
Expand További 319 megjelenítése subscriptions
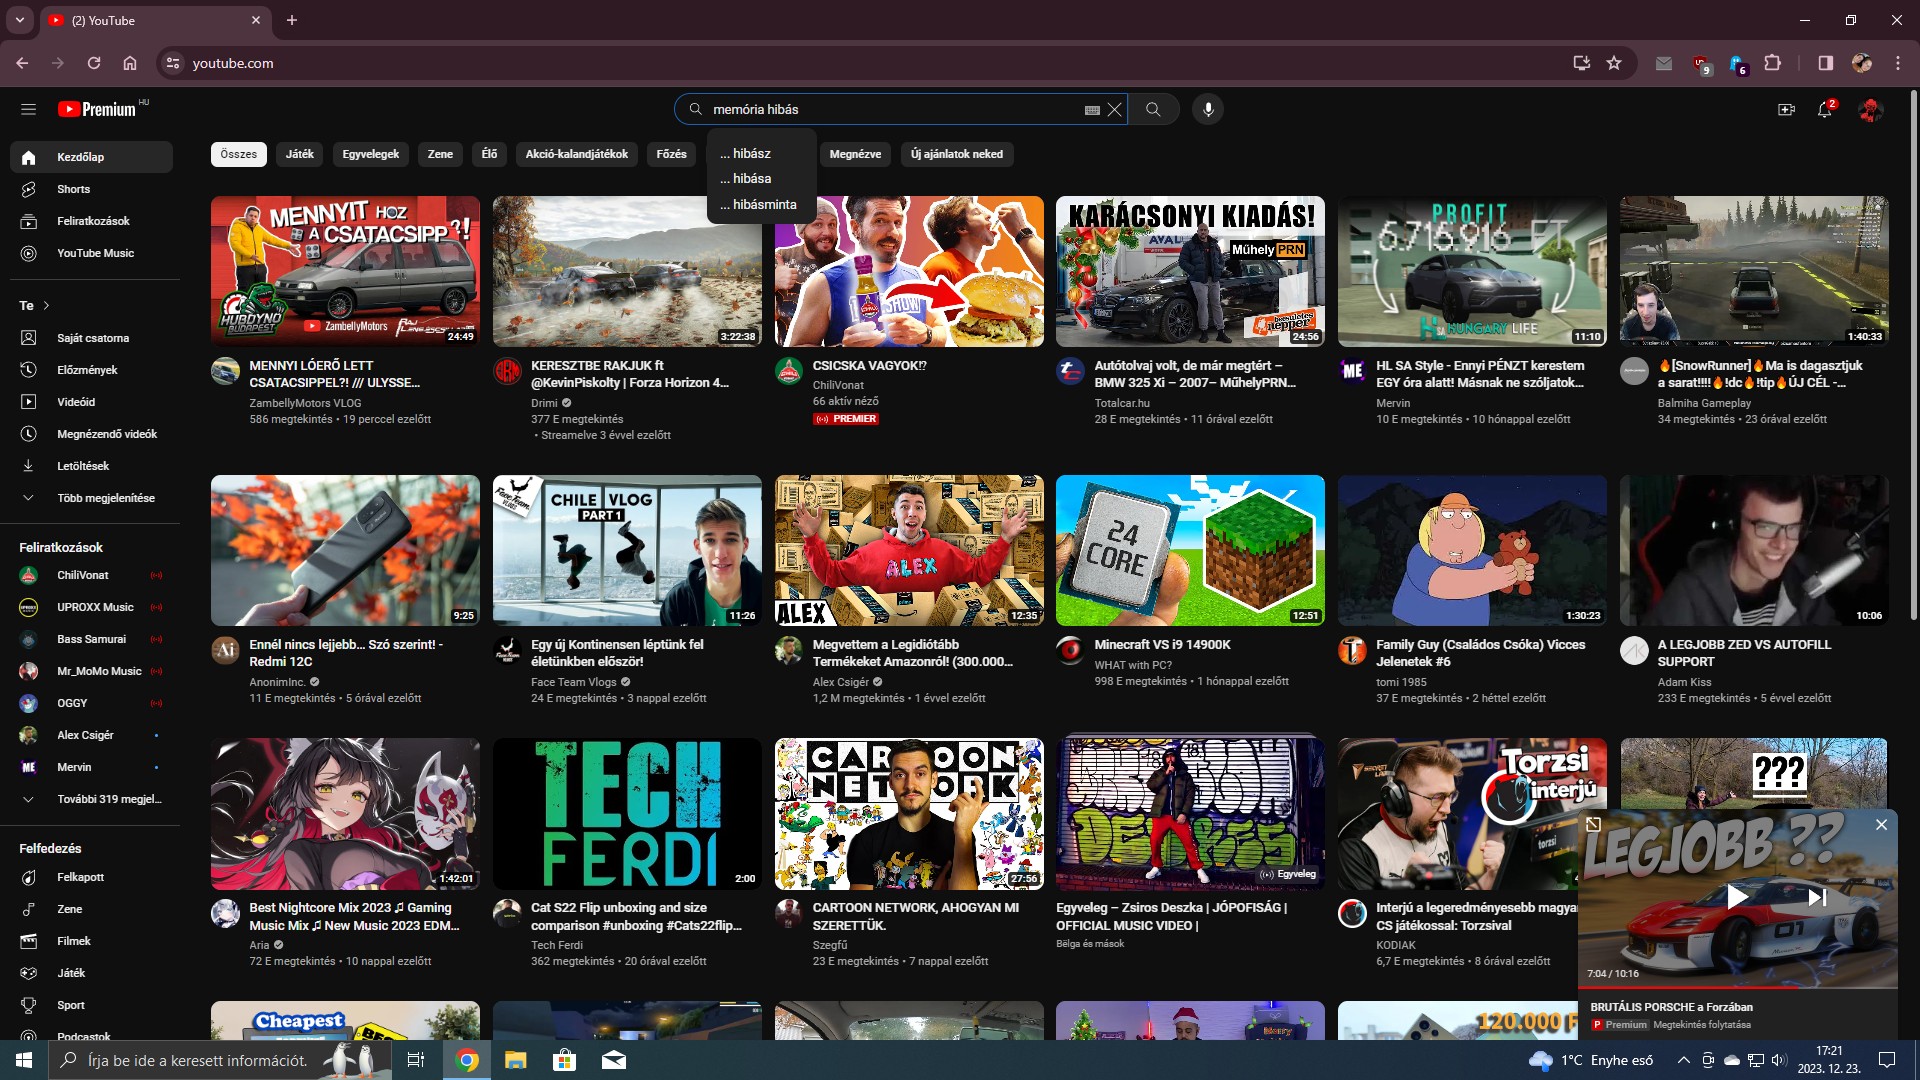click(91, 799)
